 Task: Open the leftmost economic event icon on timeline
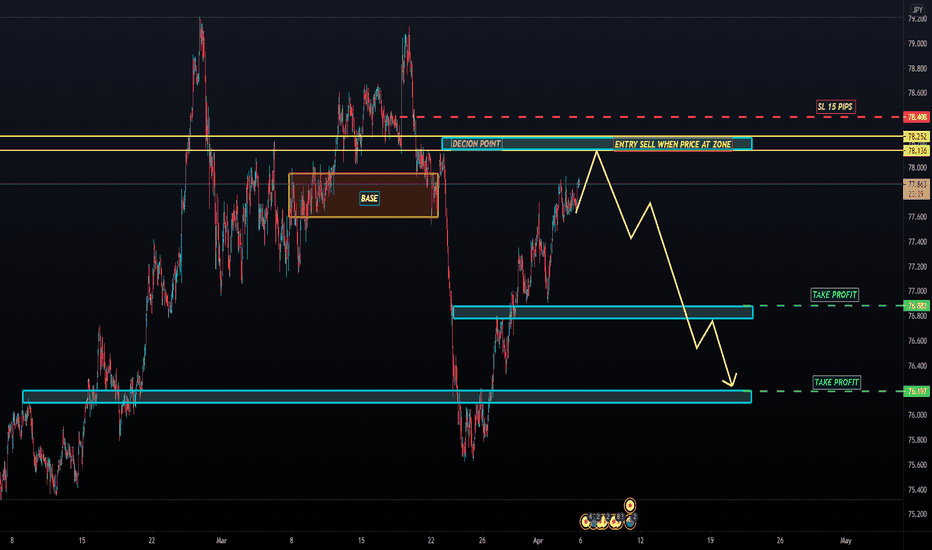pos(586,521)
